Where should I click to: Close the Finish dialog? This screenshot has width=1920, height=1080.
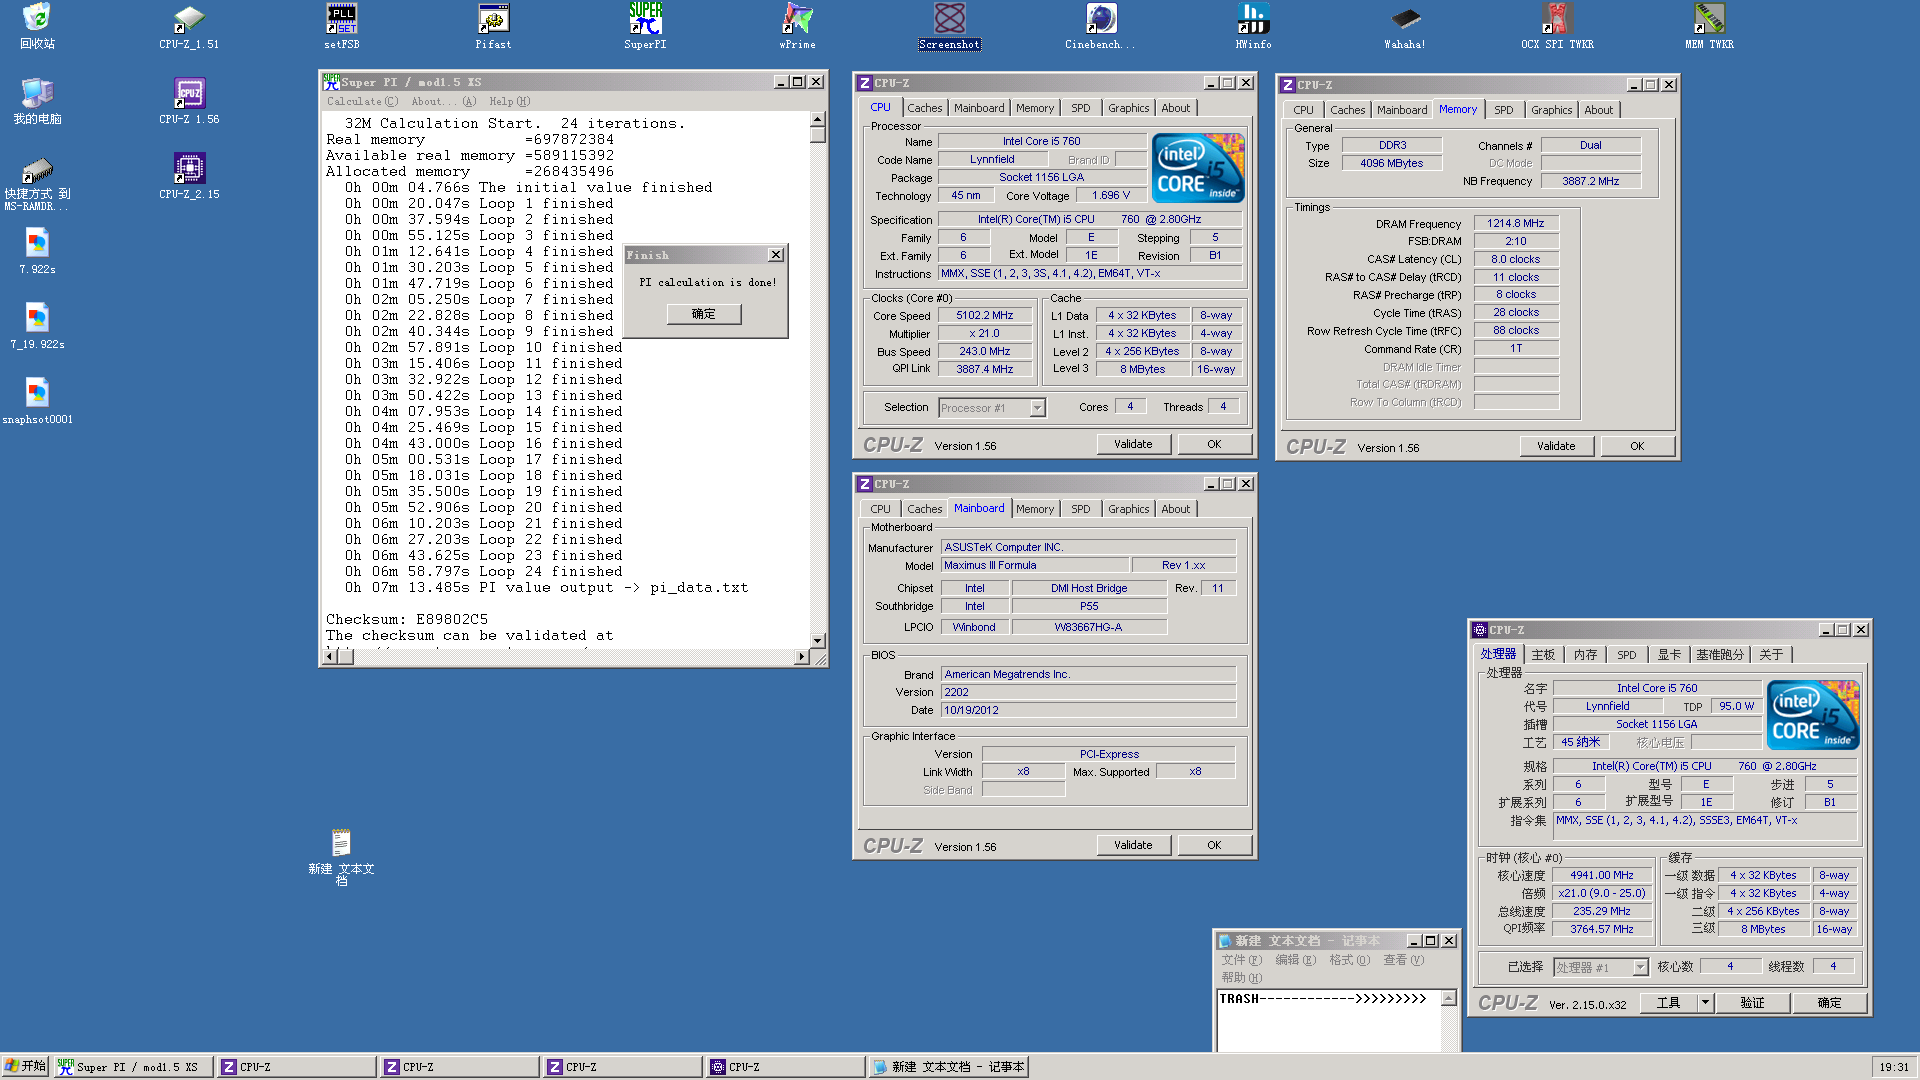point(775,255)
